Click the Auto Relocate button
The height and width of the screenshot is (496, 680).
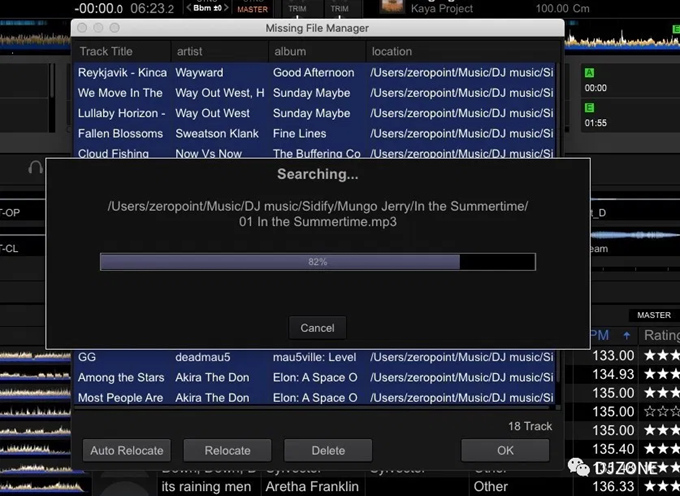(127, 450)
